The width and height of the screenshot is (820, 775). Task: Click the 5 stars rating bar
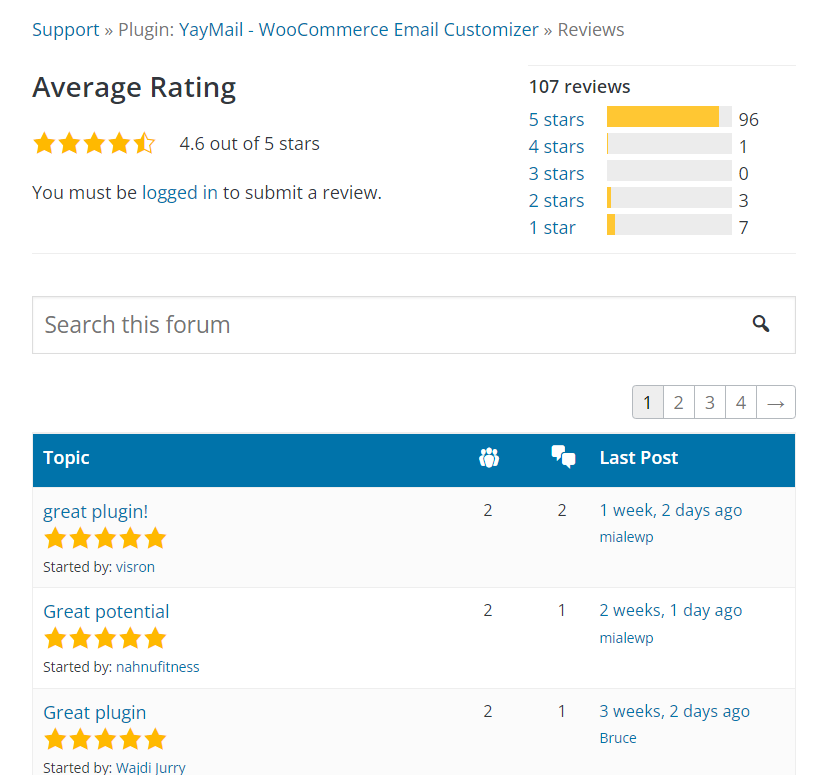point(668,118)
